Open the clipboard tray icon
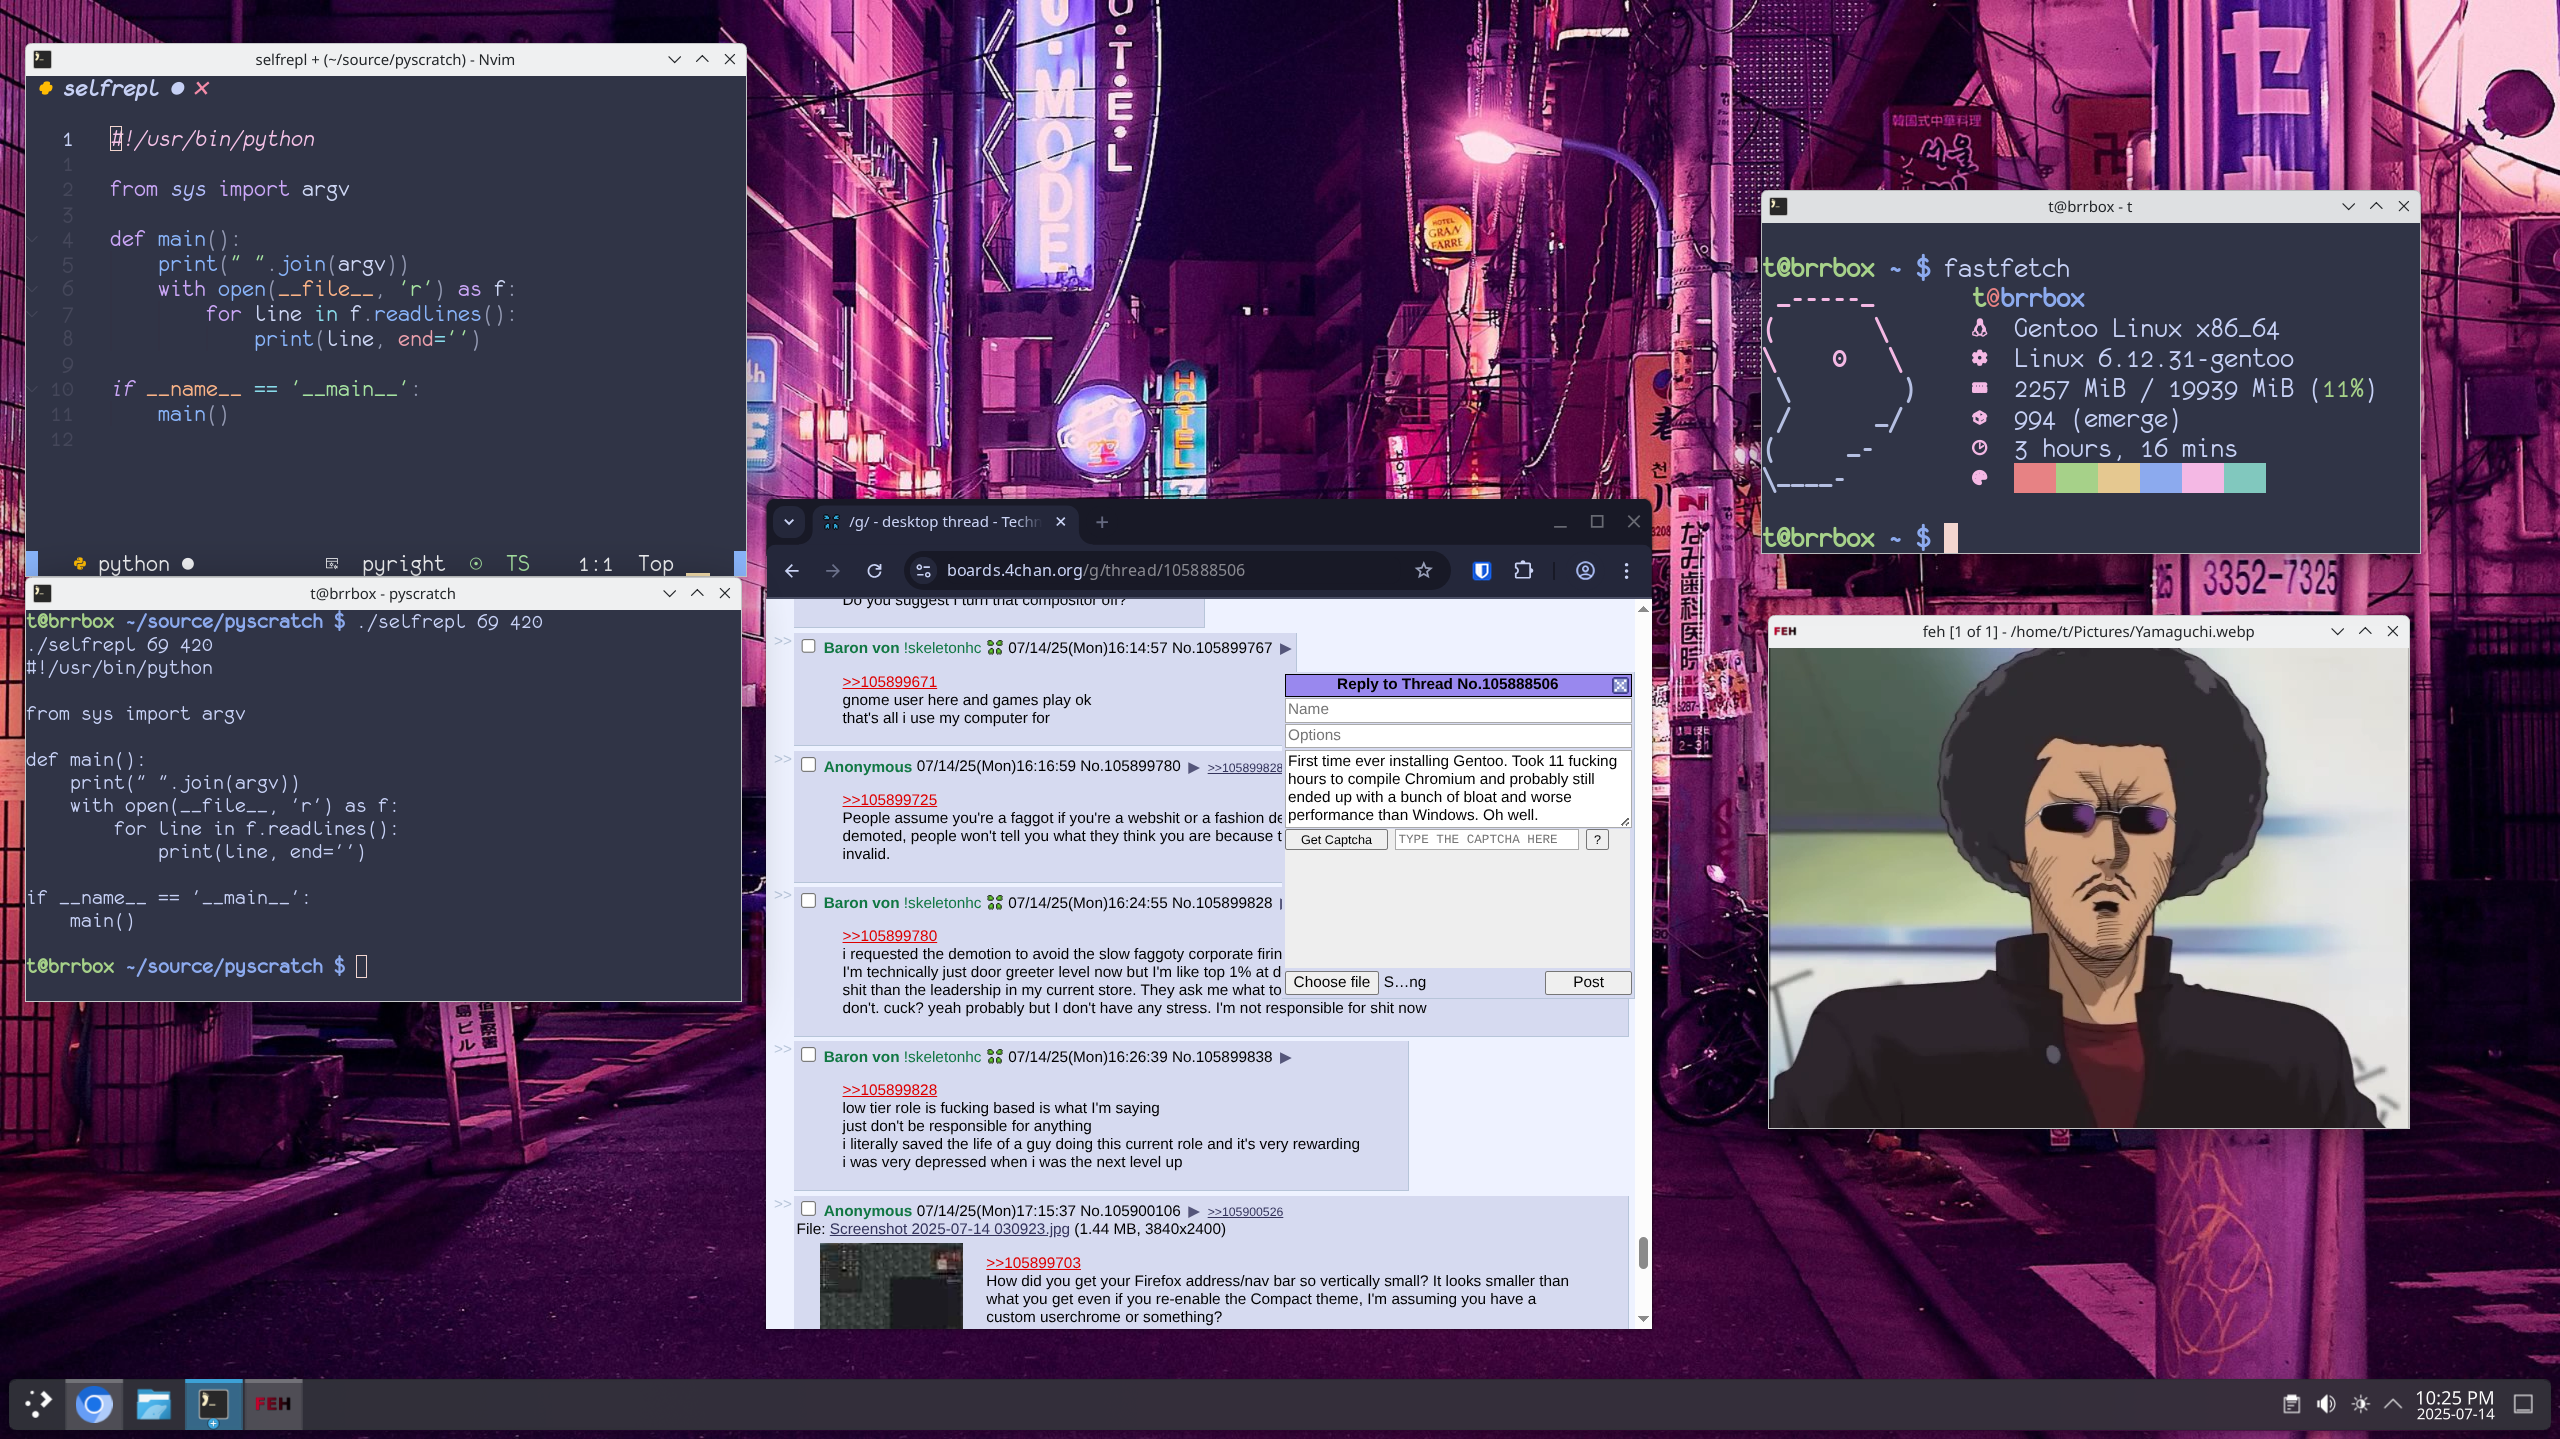The image size is (2560, 1439). (2291, 1404)
